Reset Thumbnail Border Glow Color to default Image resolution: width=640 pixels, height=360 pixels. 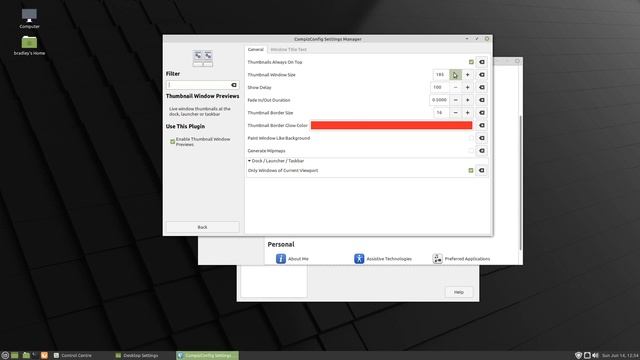[x=482, y=125]
